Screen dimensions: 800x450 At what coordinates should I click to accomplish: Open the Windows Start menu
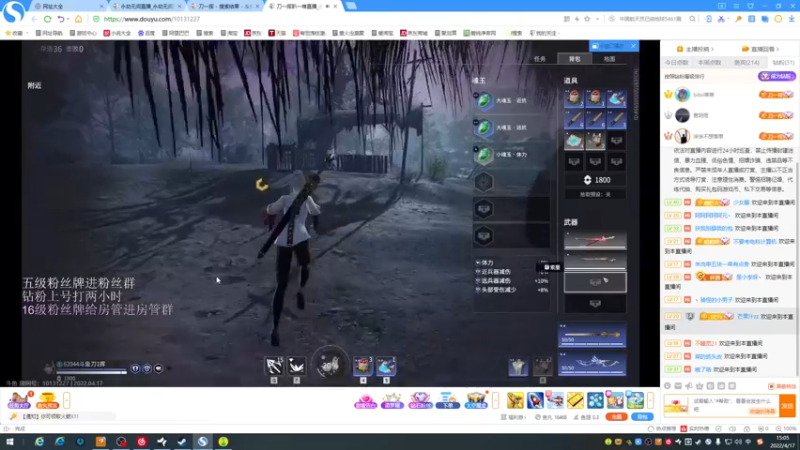[10, 442]
